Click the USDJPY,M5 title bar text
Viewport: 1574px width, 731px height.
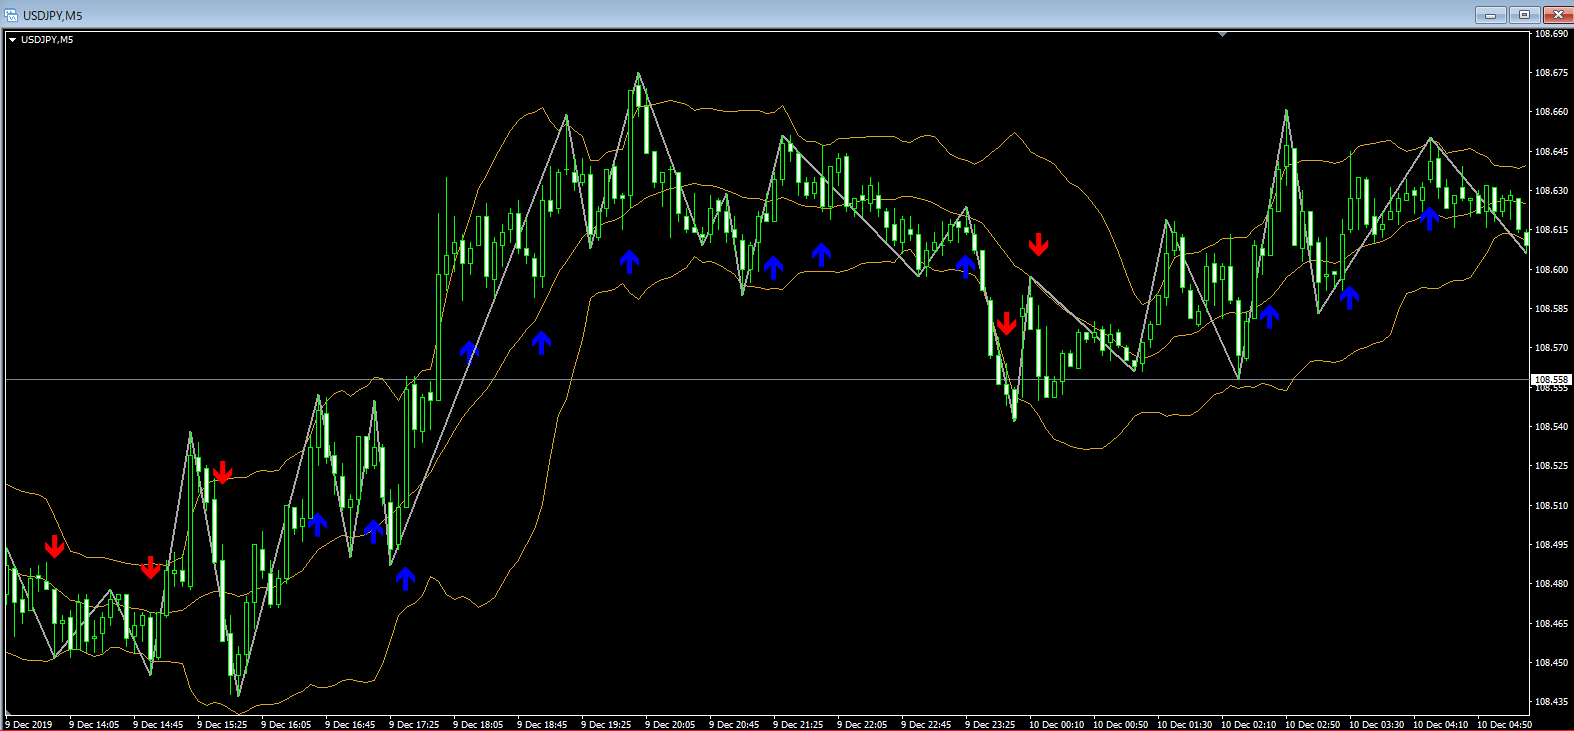click(53, 15)
